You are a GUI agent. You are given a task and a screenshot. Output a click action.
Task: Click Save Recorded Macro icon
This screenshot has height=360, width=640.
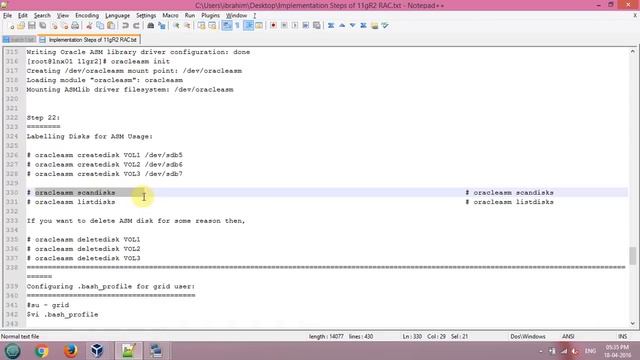pos(316,26)
